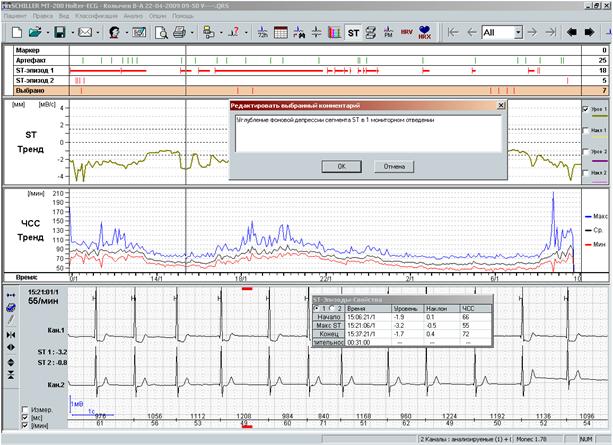Open dropdown arrow beside the printer icon

click(x=192, y=33)
